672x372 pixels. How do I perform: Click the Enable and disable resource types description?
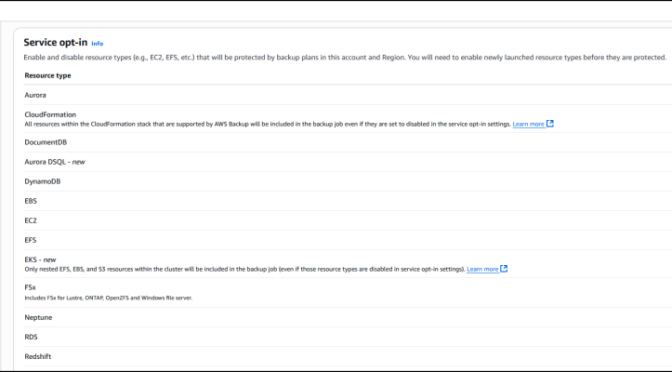point(345,57)
